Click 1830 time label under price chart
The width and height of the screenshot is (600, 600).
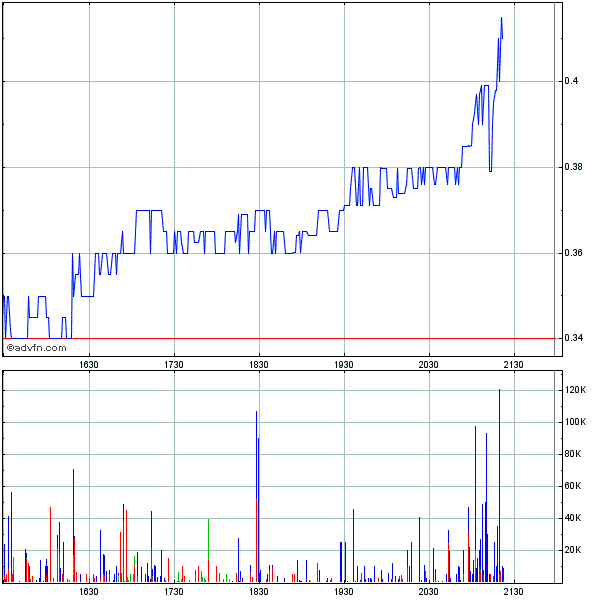point(259,365)
